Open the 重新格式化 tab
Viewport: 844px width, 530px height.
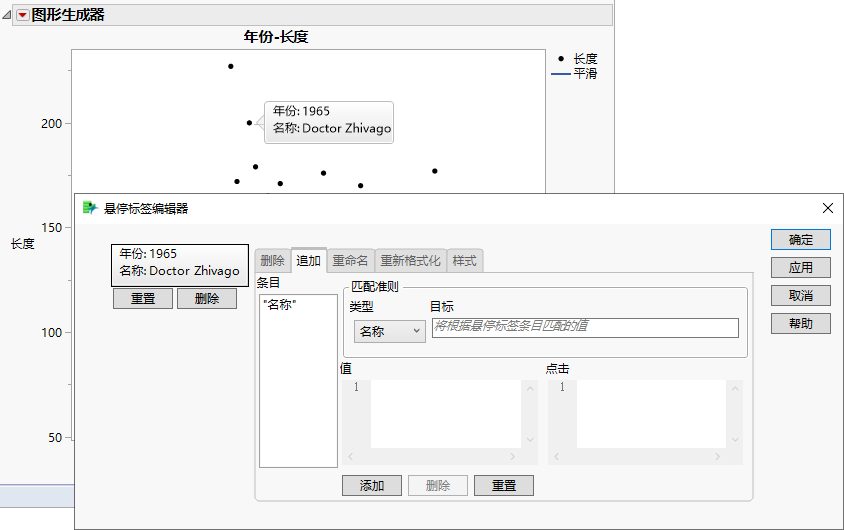(x=410, y=261)
